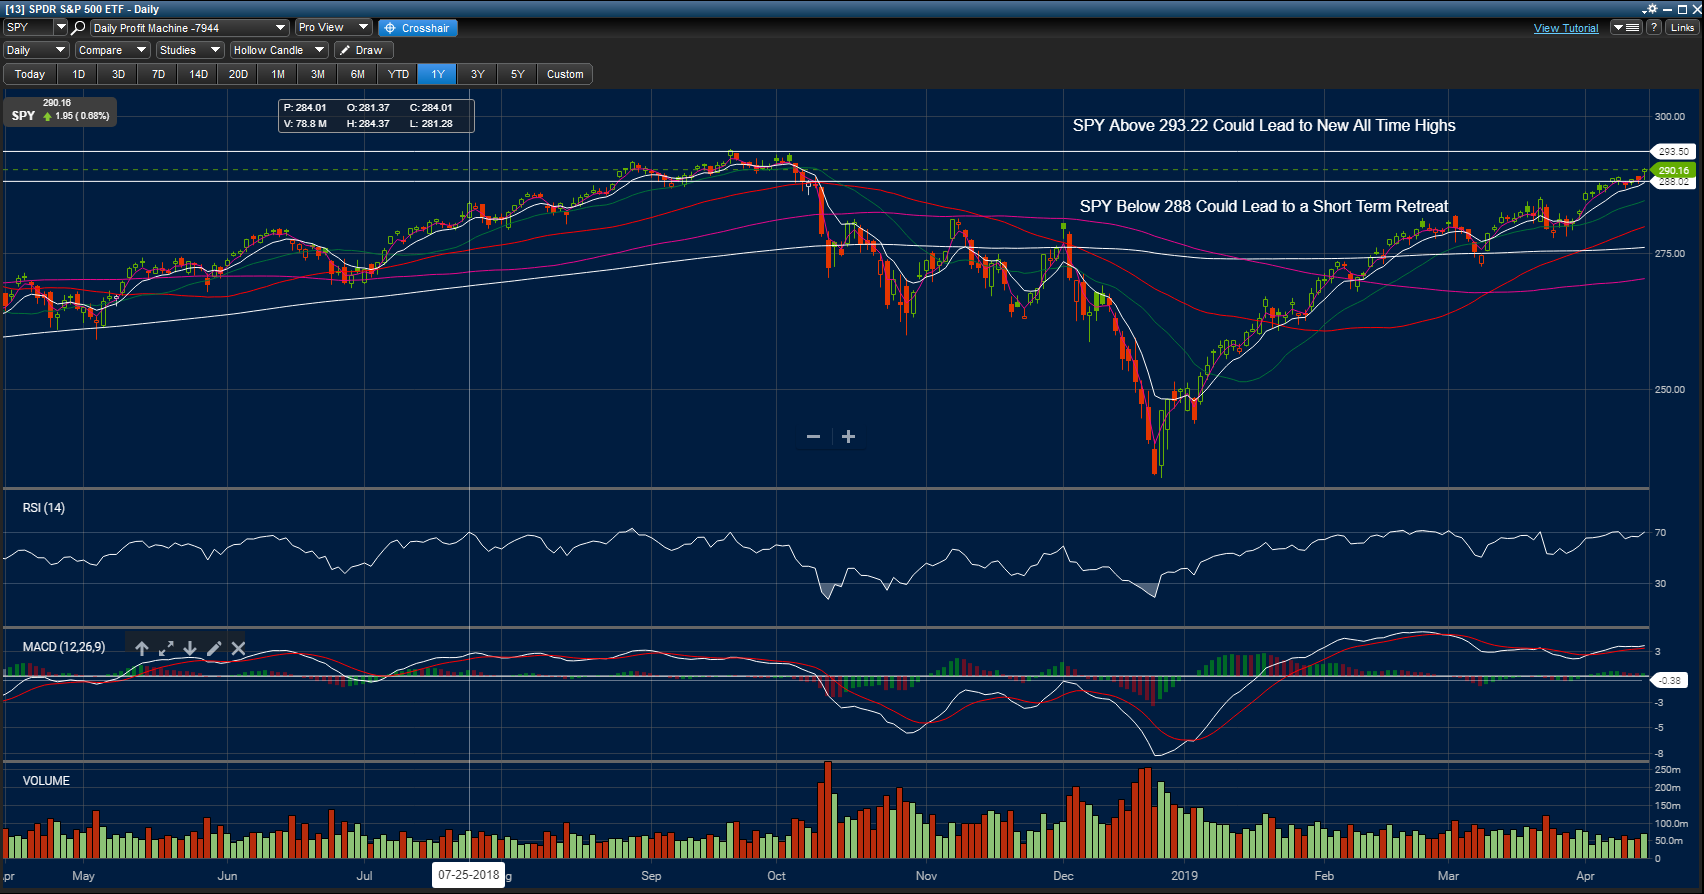Open the Draw tools pencil button
Screen dimensions: 1704x894
pyautogui.click(x=364, y=50)
